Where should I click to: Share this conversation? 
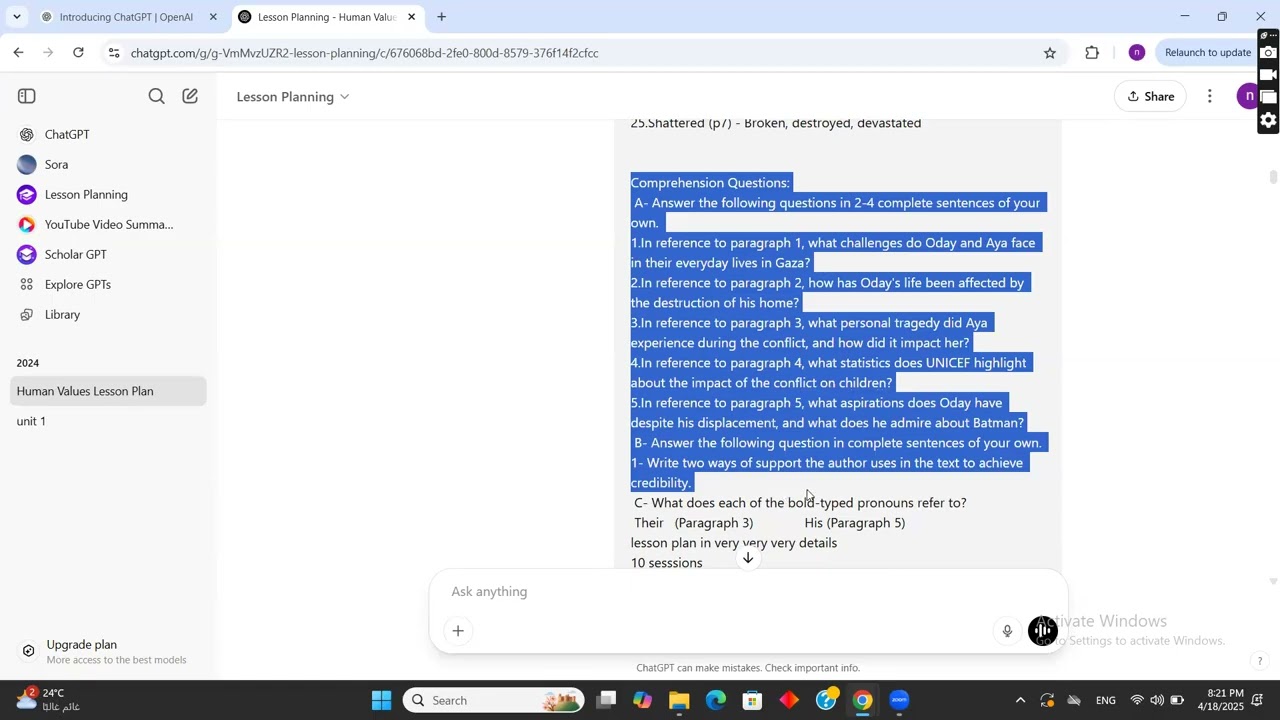[x=1150, y=96]
